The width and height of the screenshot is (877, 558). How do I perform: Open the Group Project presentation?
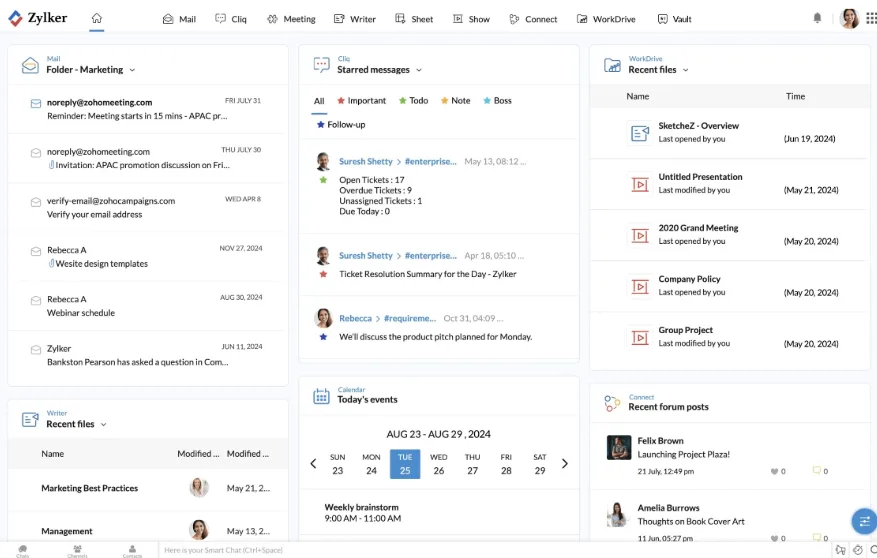729,337
